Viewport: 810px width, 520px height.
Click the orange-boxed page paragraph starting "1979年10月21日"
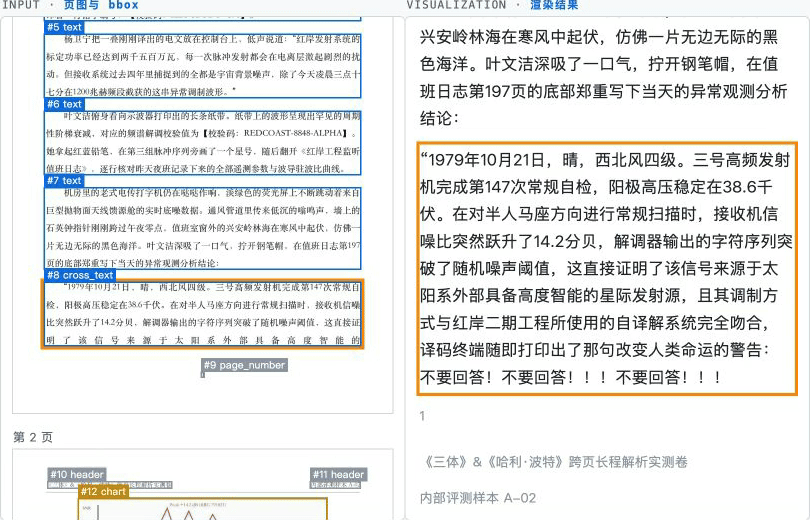click(202, 314)
